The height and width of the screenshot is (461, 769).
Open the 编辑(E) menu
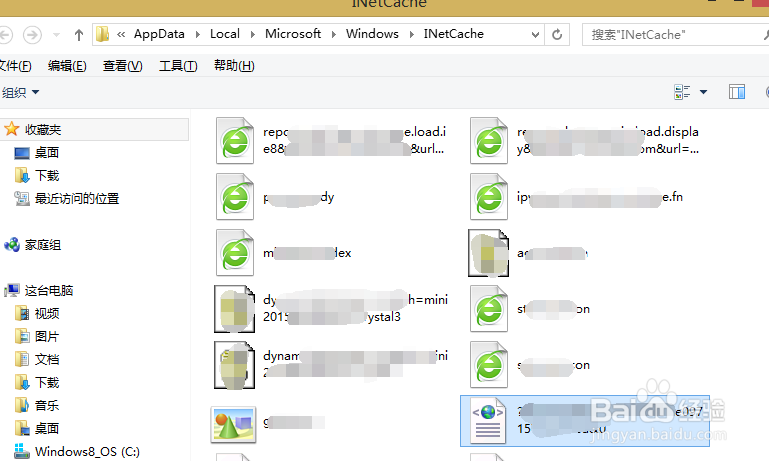tap(67, 66)
